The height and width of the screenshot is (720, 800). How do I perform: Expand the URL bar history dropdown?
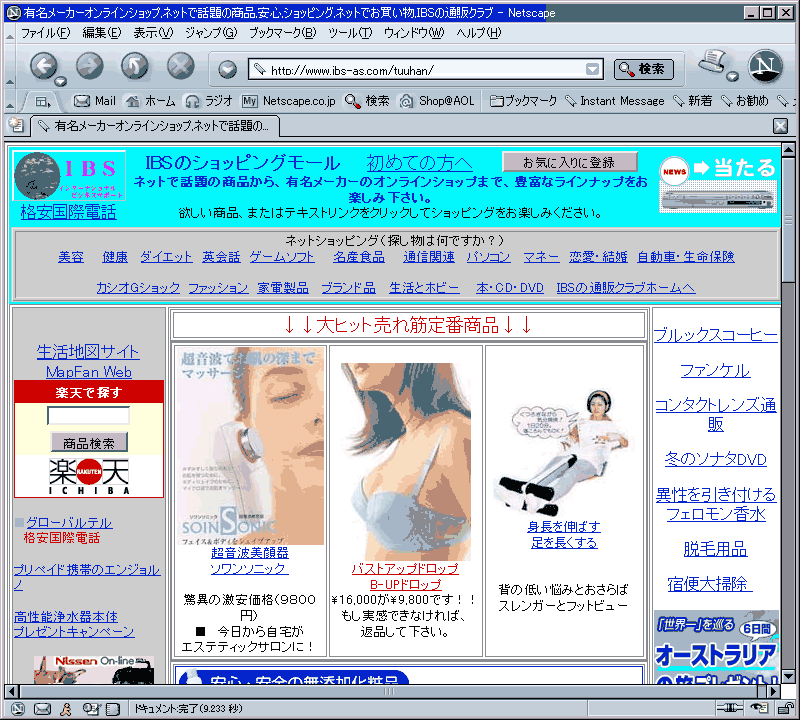(x=592, y=69)
